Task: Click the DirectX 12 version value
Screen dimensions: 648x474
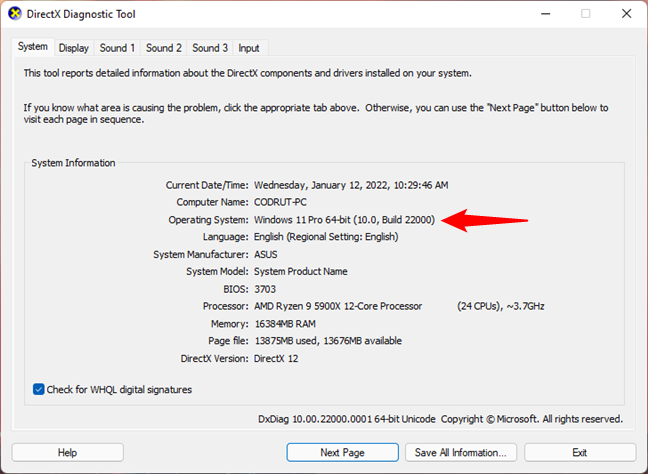Action: (x=276, y=358)
